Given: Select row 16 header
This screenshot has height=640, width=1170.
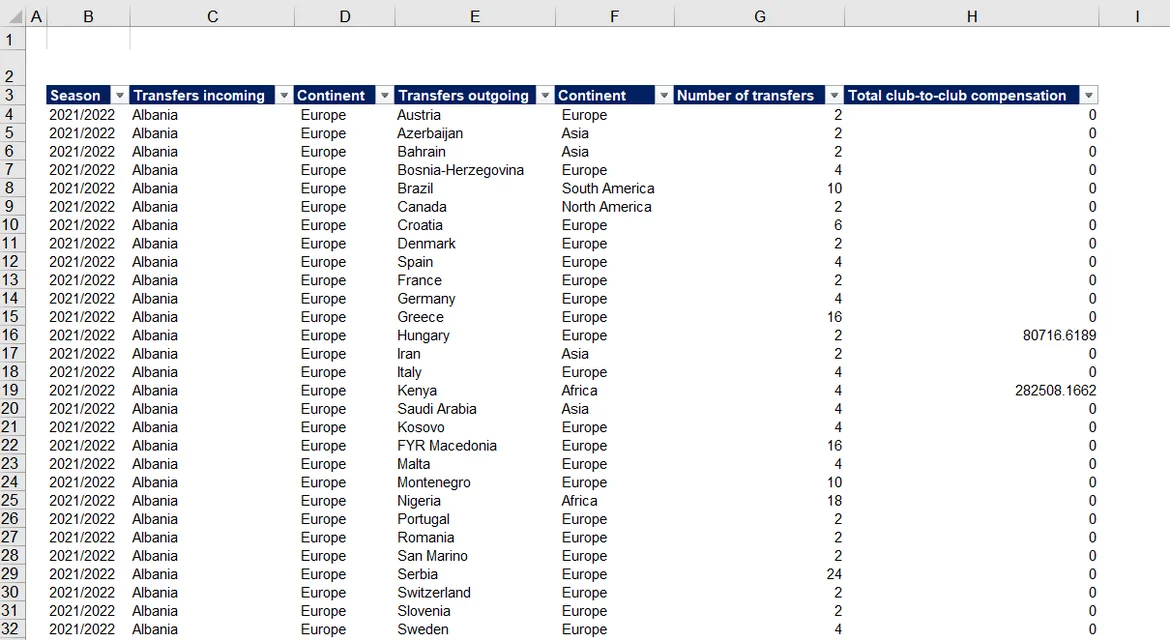Looking at the screenshot, I should [11, 335].
